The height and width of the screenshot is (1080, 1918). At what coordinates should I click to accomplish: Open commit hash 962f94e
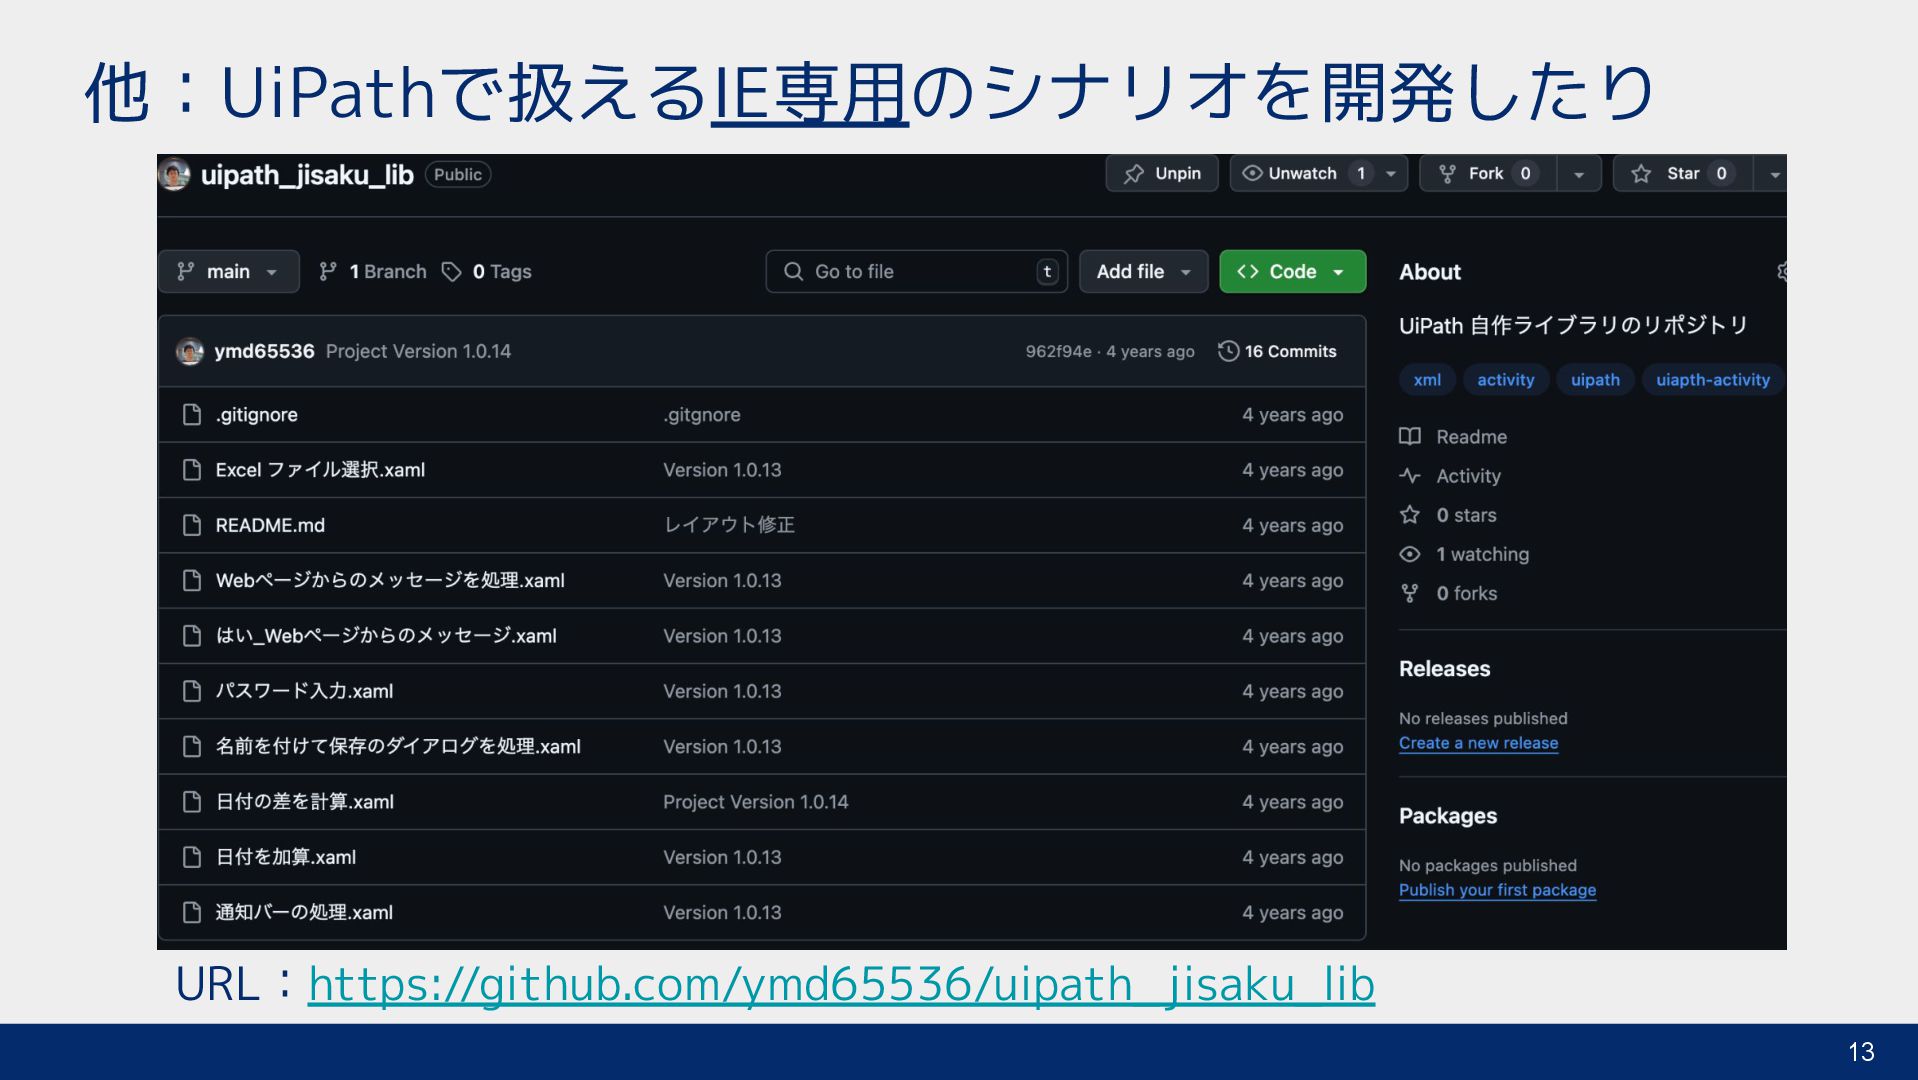(1058, 351)
